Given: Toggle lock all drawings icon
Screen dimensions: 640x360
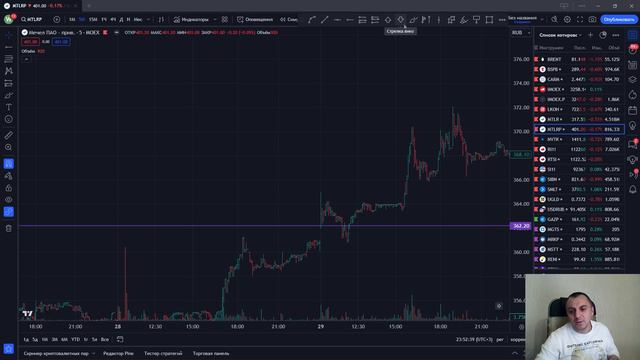Looking at the screenshot, I should tap(9, 188).
